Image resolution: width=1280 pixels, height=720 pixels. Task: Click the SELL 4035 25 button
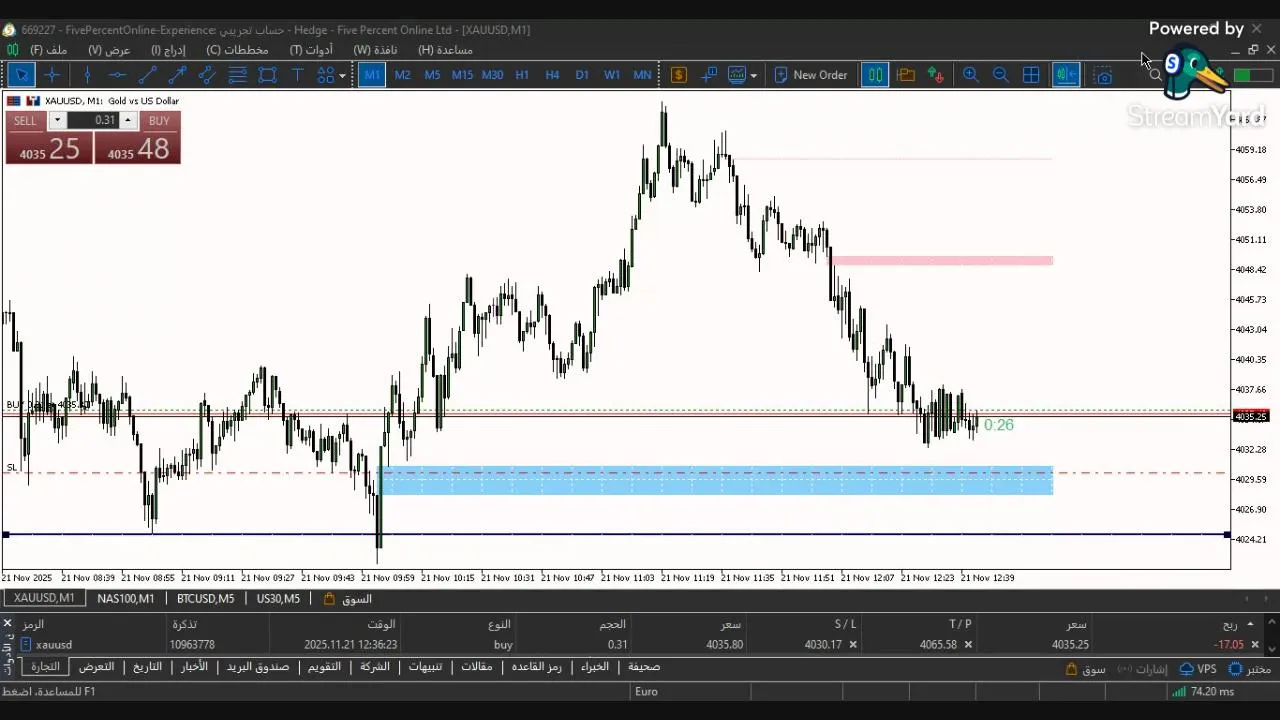pos(49,149)
